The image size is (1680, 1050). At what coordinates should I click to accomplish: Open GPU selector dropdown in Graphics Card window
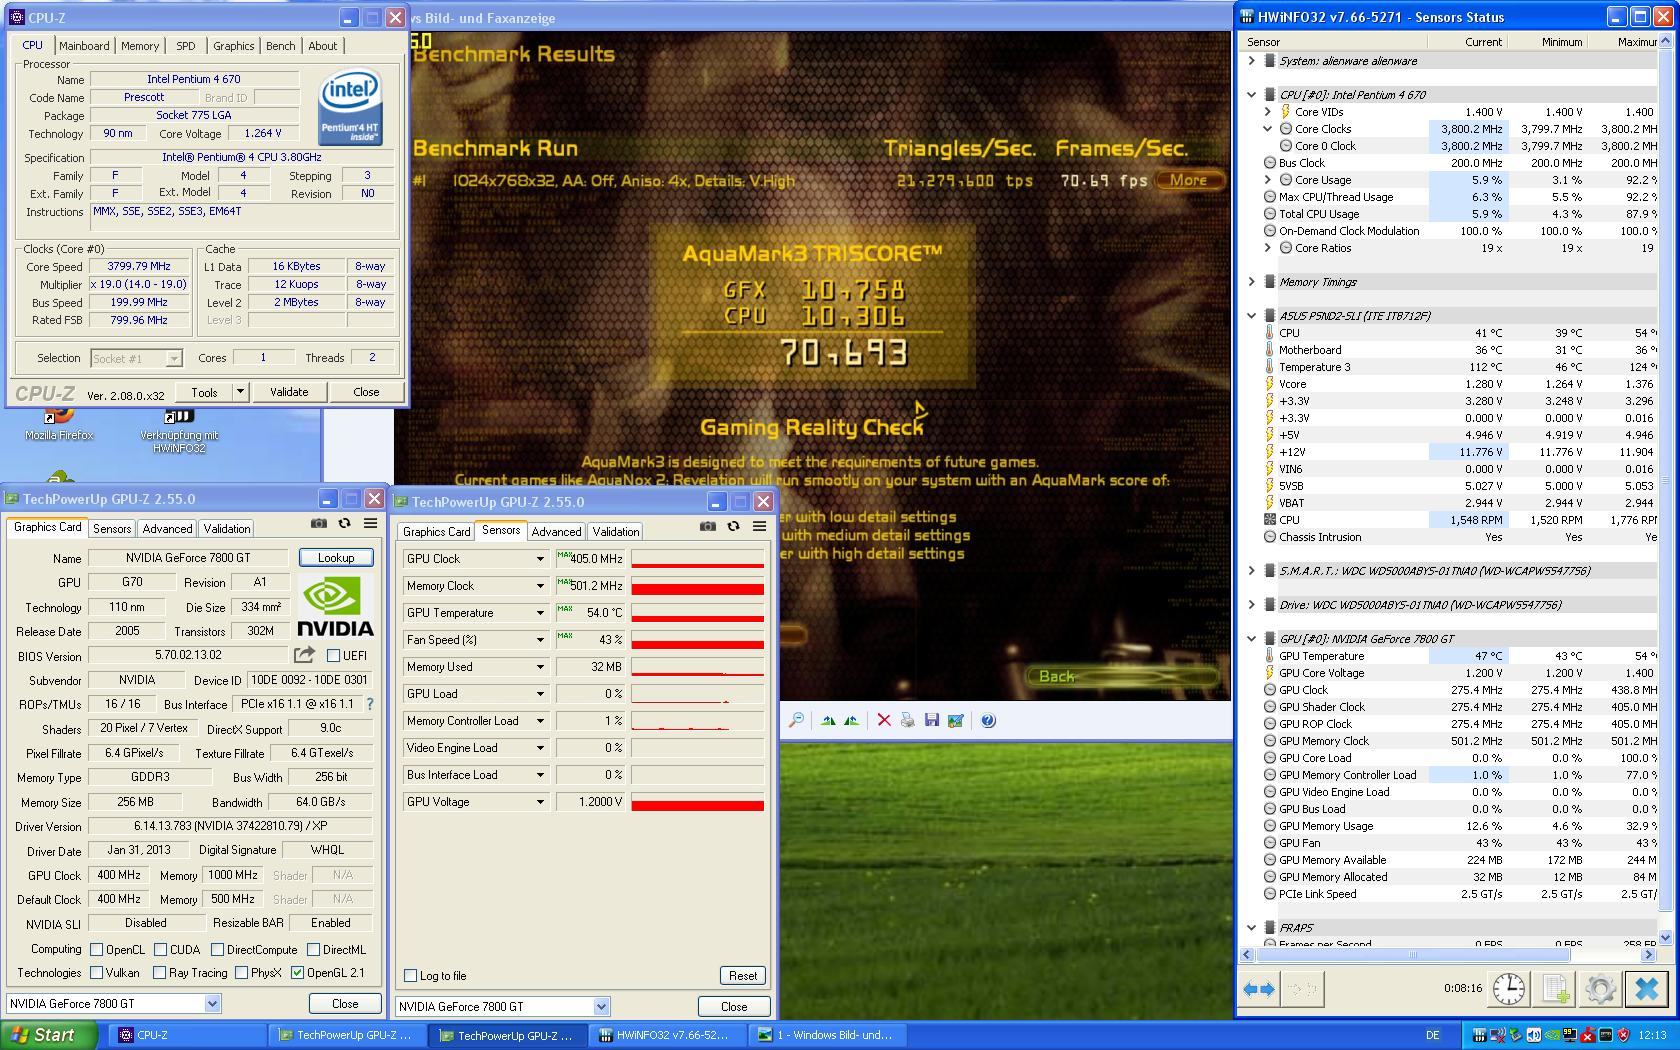[x=212, y=1003]
